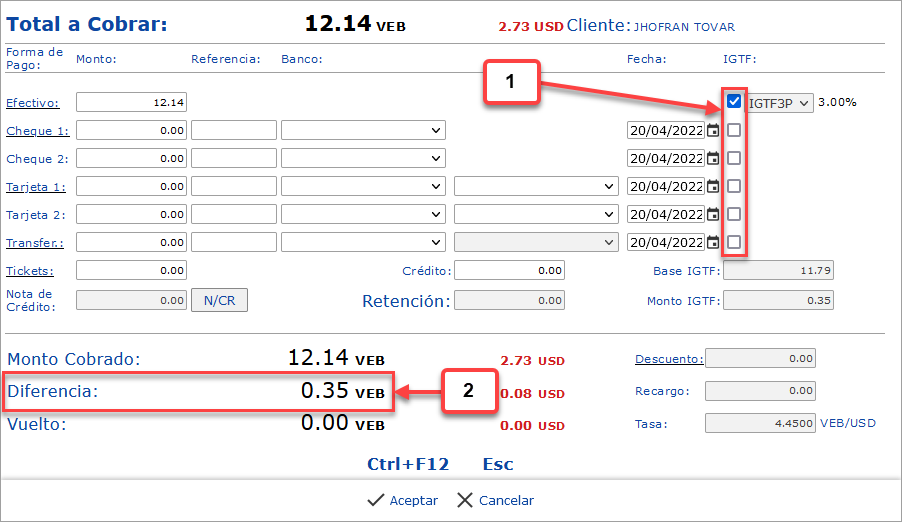
Task: Focus the Tickets amount field
Action: (131, 270)
